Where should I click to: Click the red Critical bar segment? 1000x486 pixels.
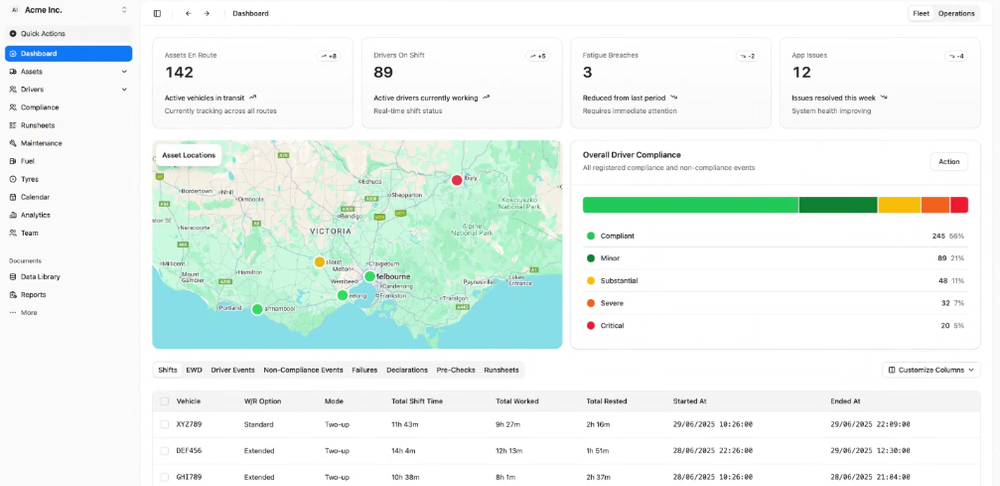point(959,205)
